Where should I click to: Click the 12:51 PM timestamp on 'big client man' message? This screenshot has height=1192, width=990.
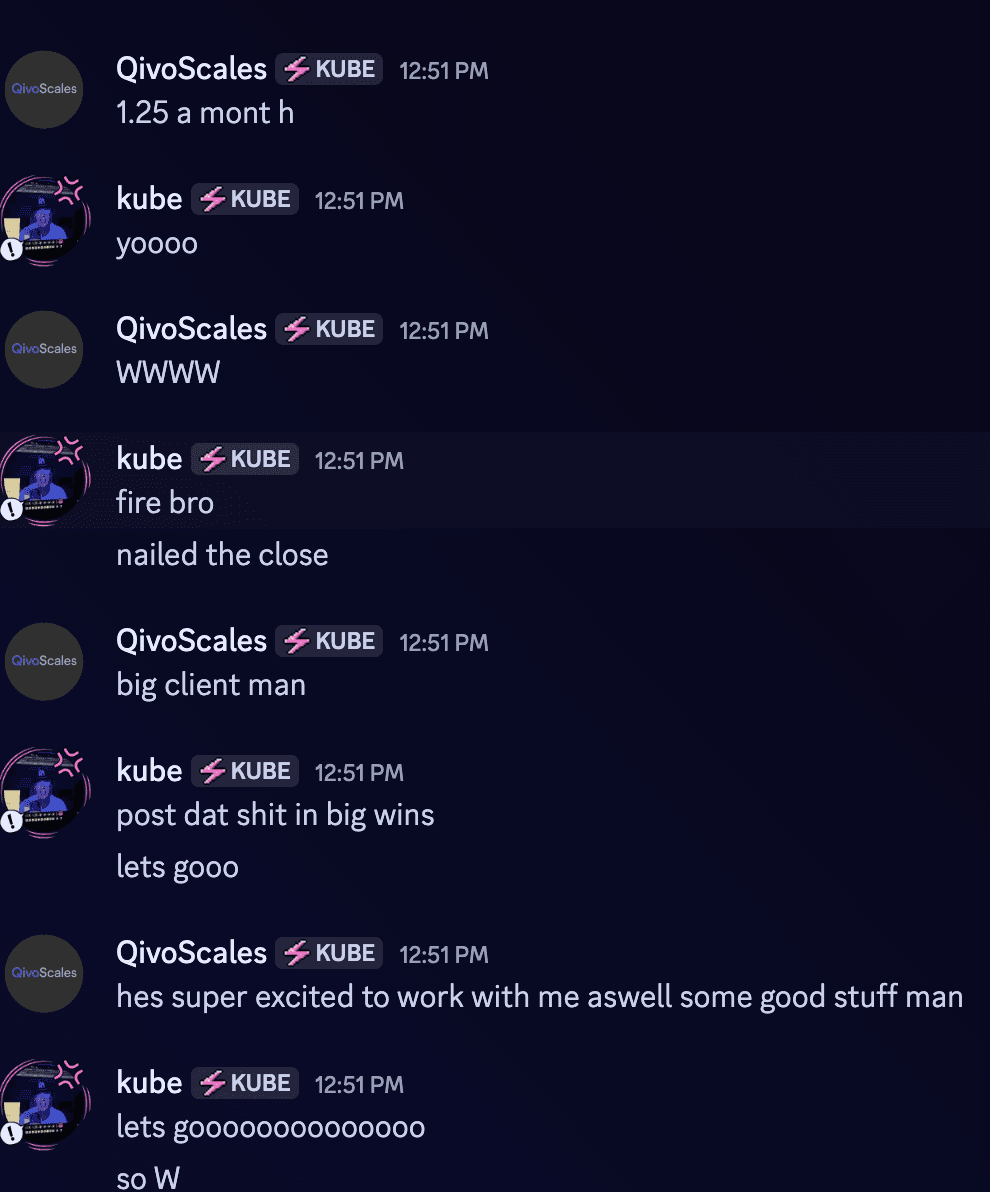pyautogui.click(x=443, y=643)
